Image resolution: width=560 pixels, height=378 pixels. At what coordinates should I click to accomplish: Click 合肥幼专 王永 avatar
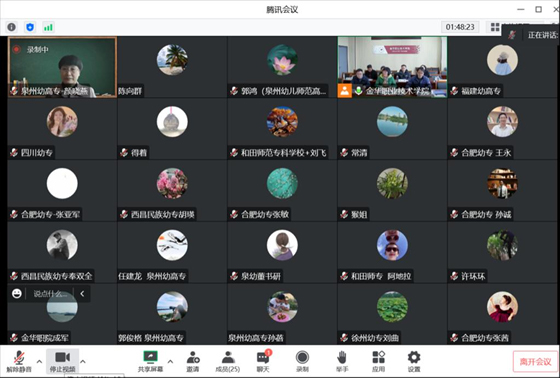pyautogui.click(x=502, y=121)
